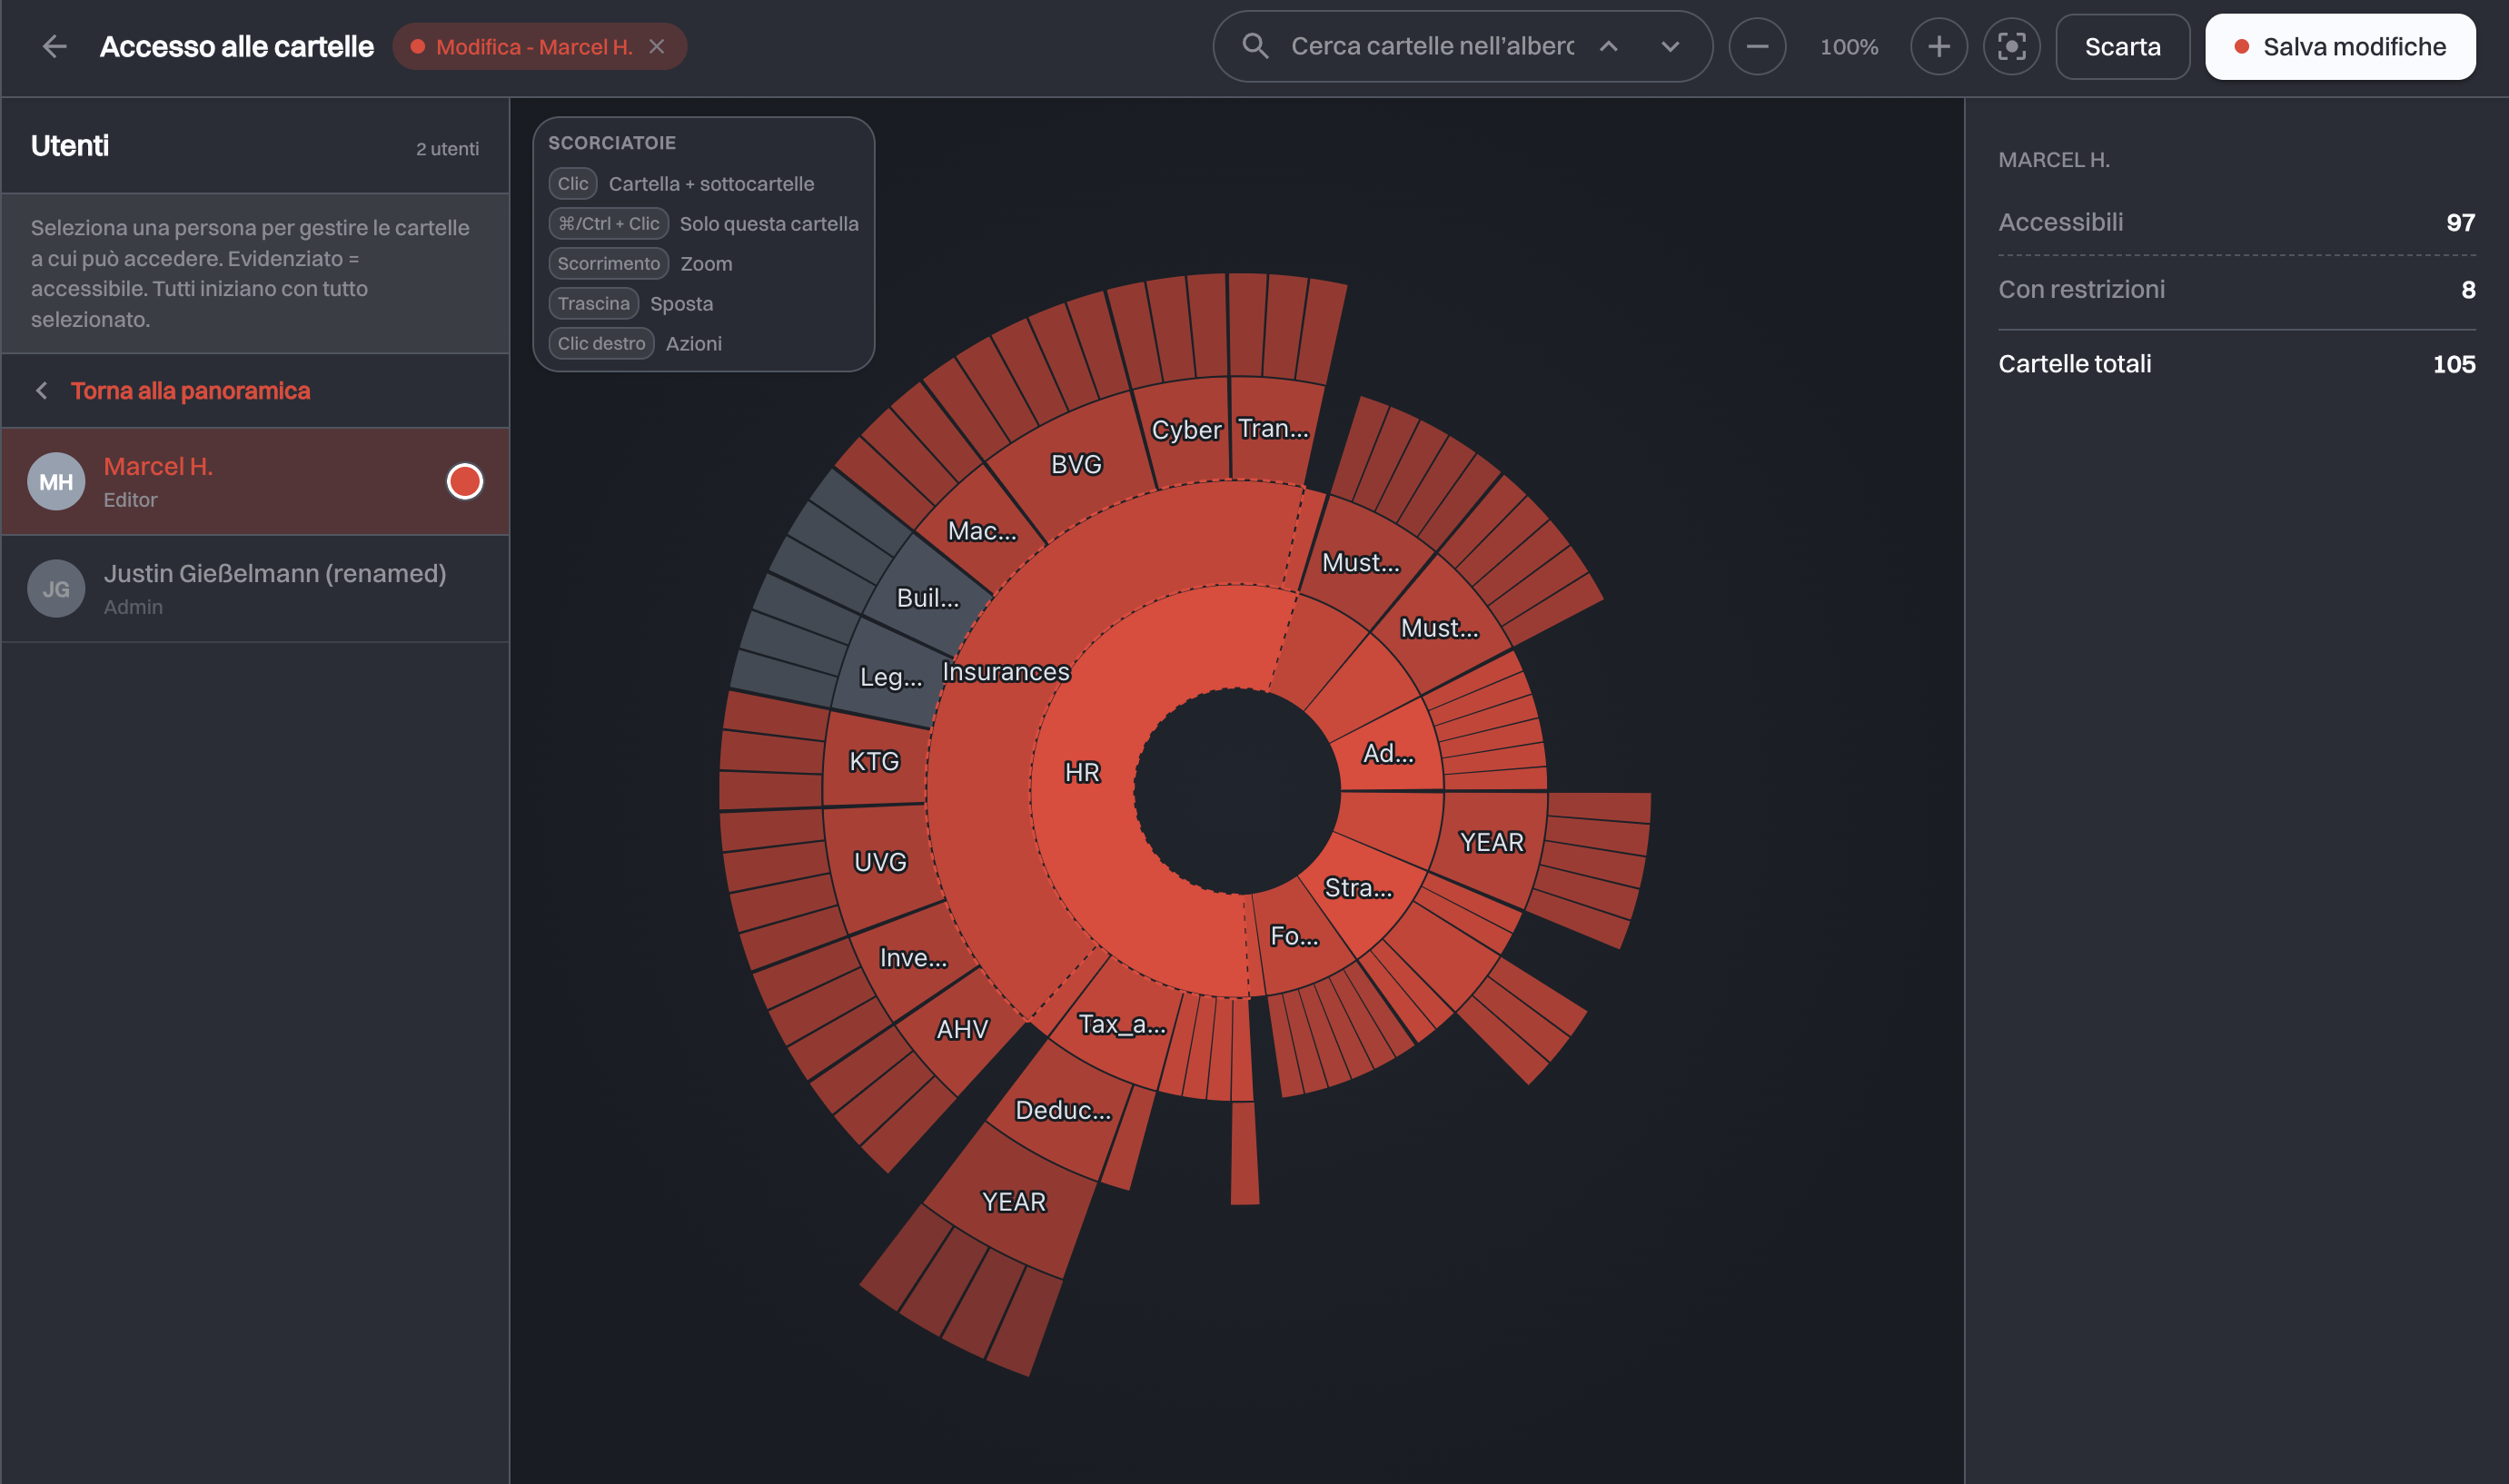Select user Justin Gießelmann (renamed)
2509x1484 pixels.
[255, 588]
